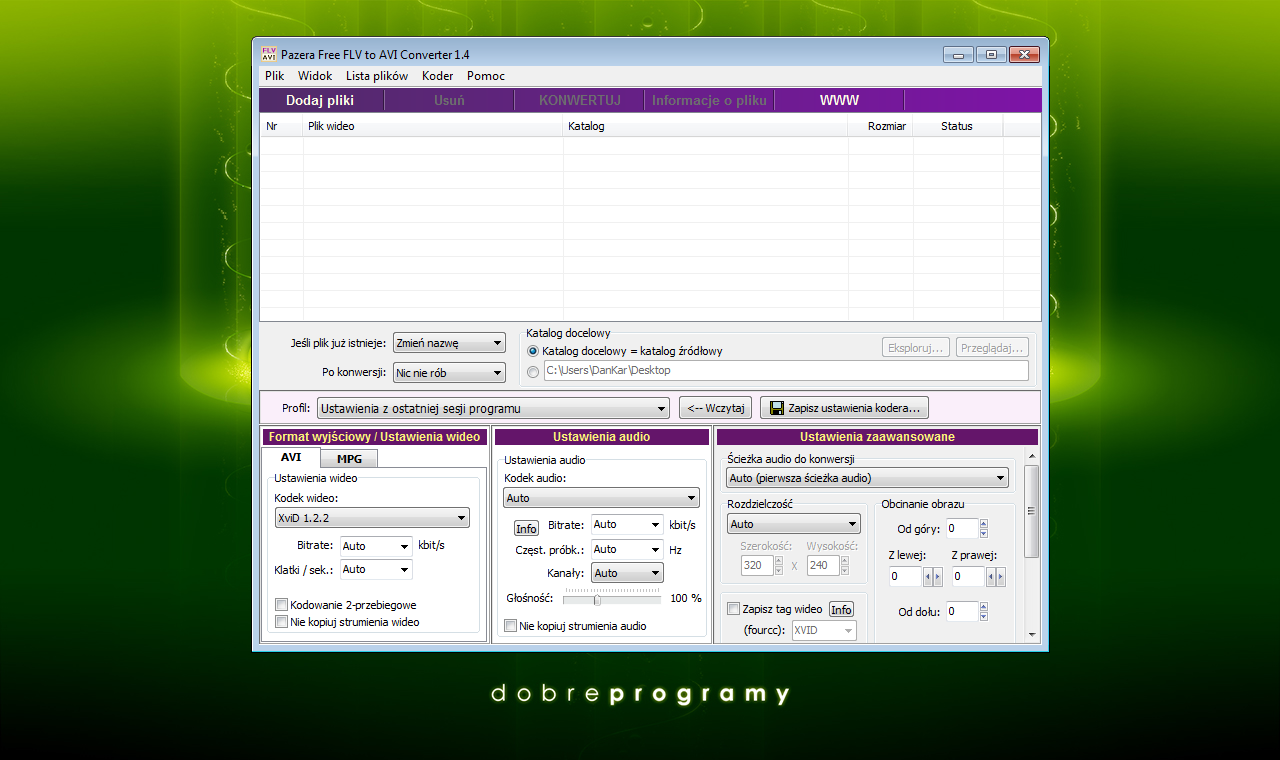
Task: Decrease the Od dołu value with down arrow
Action: click(984, 616)
